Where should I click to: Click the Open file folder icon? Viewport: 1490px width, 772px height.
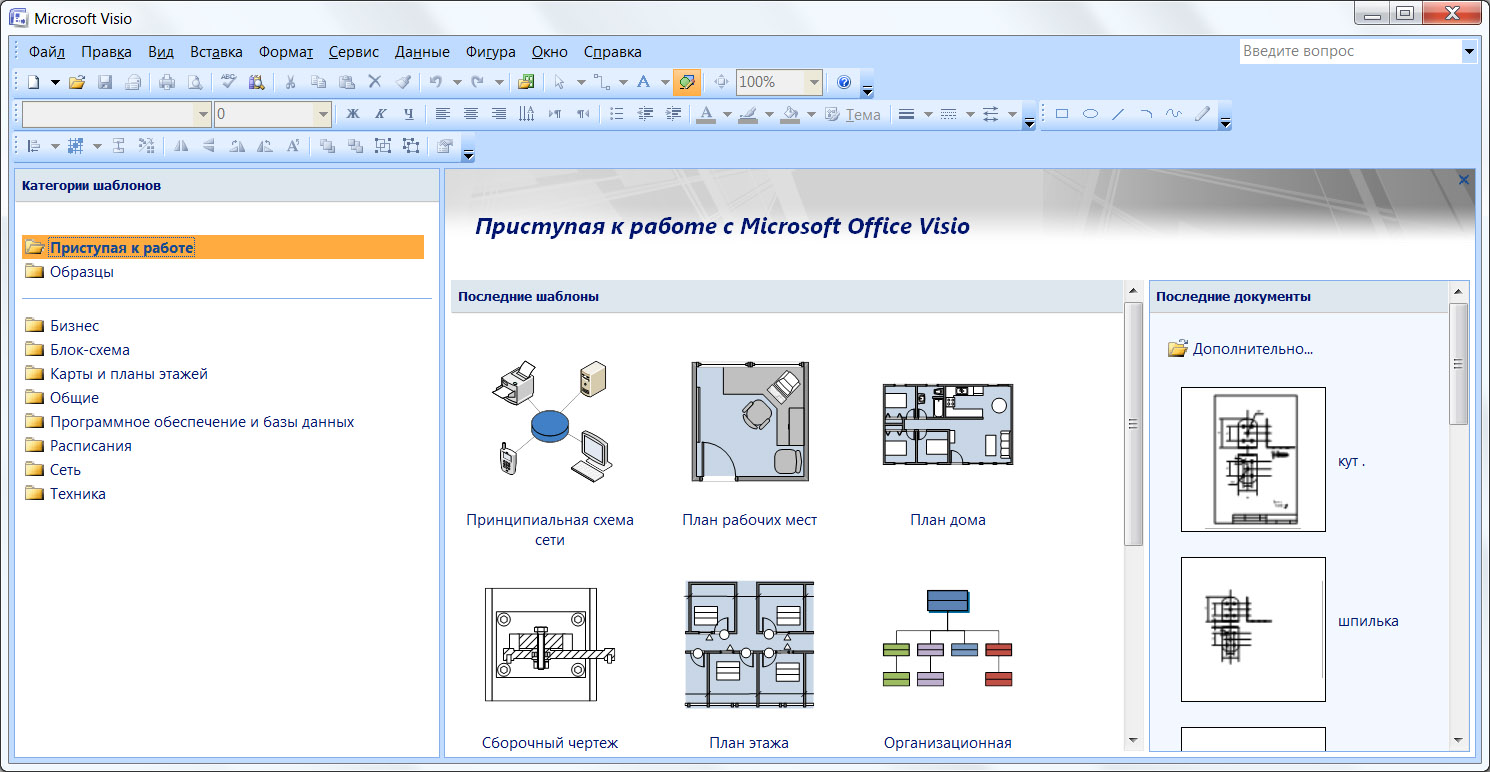coord(77,82)
